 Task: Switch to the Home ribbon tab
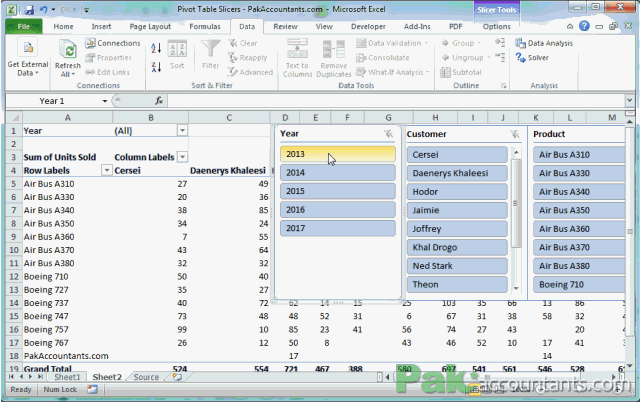pos(63,27)
